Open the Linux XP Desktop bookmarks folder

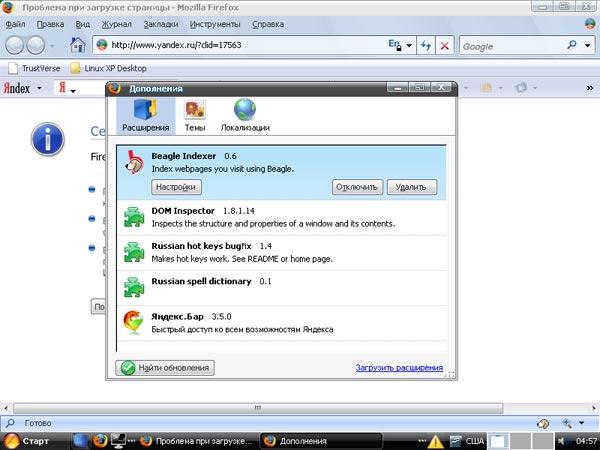[x=109, y=68]
